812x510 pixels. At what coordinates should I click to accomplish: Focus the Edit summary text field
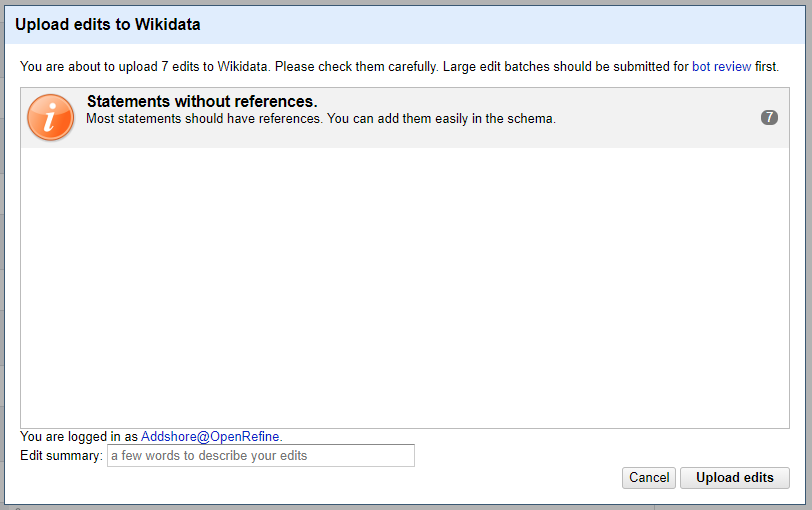point(260,456)
